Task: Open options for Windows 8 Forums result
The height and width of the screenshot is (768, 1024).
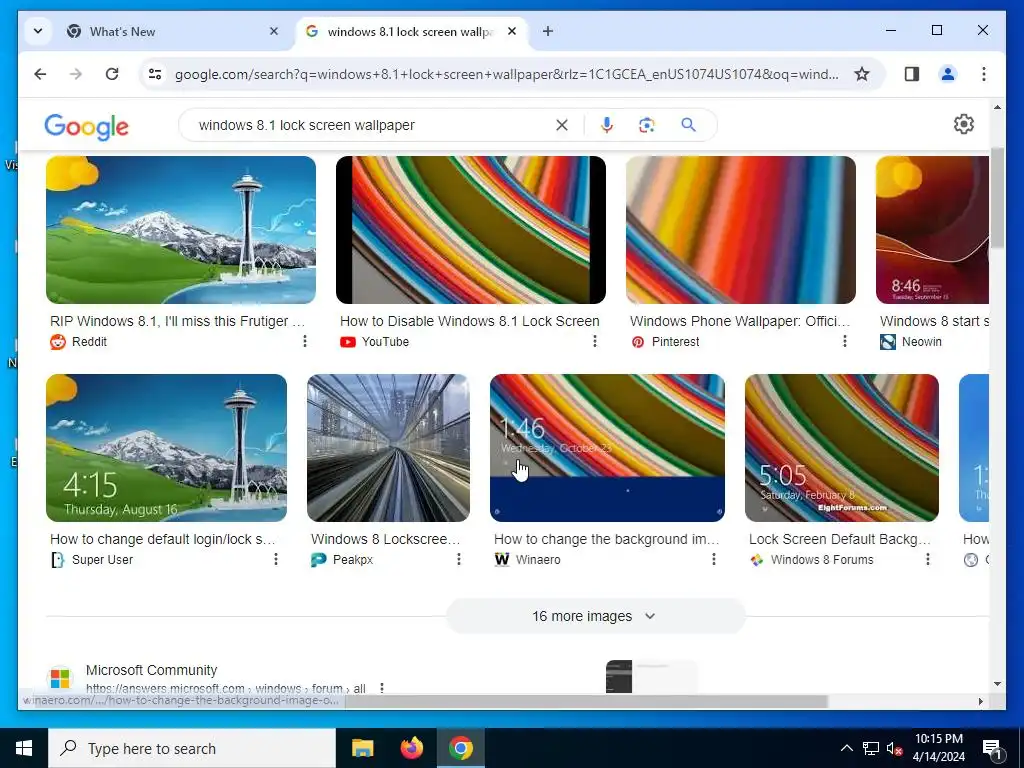Action: click(927, 559)
